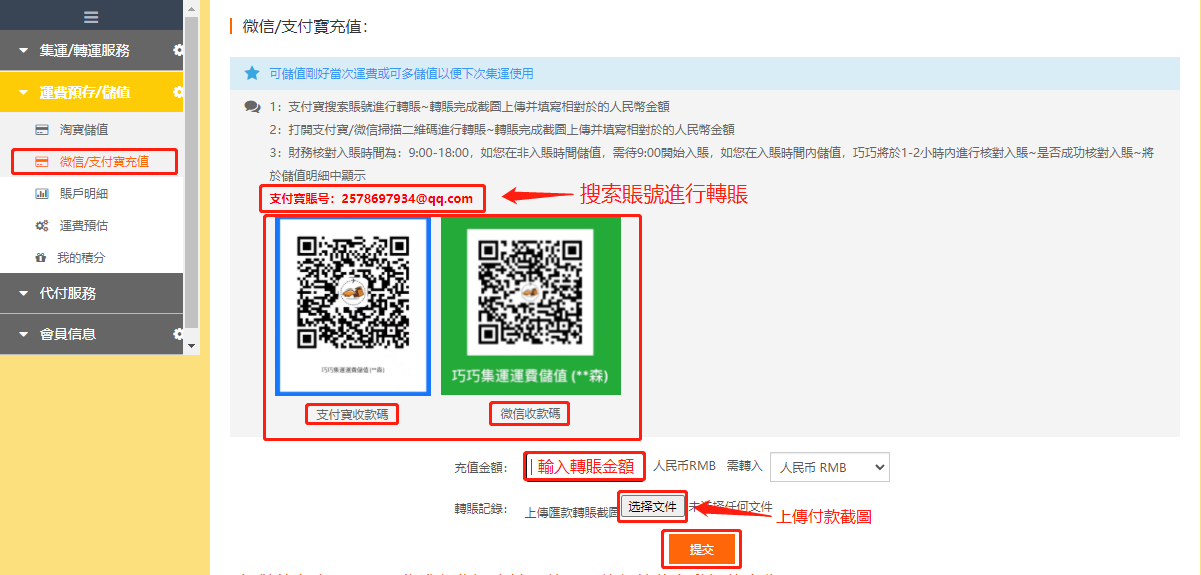The width and height of the screenshot is (1201, 575).
Task: Click the gears icon beside 運費預估
Action: (x=42, y=225)
